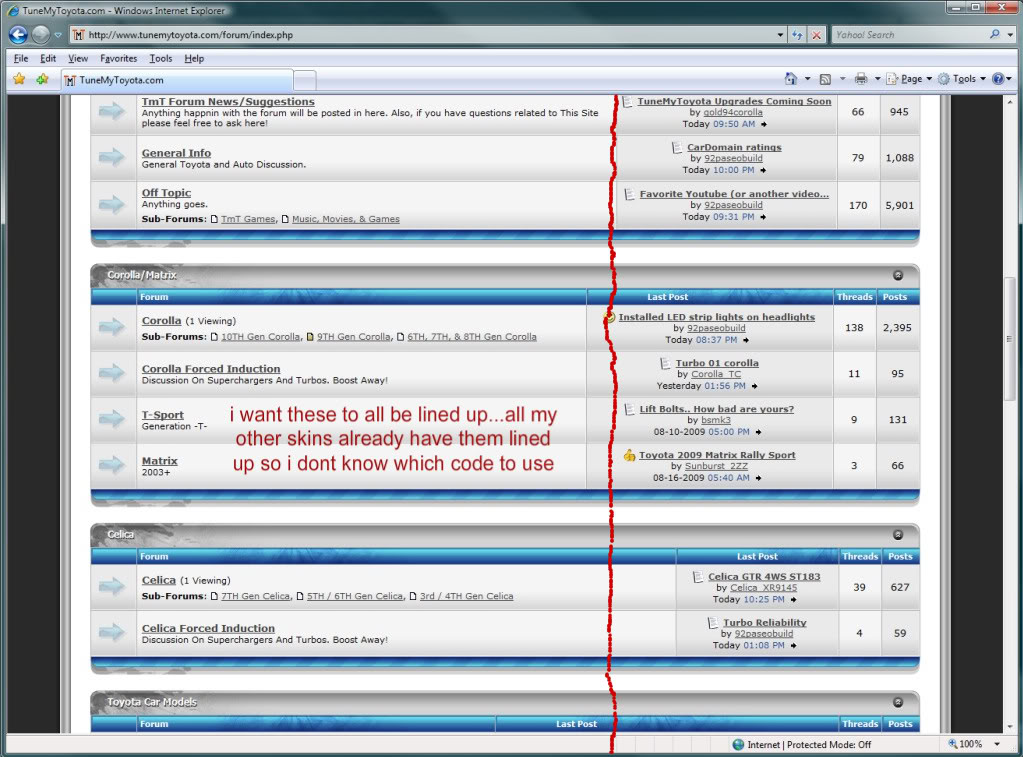The height and width of the screenshot is (757, 1023).
Task: Open the recent pages dropdown arrow
Action: 58,35
